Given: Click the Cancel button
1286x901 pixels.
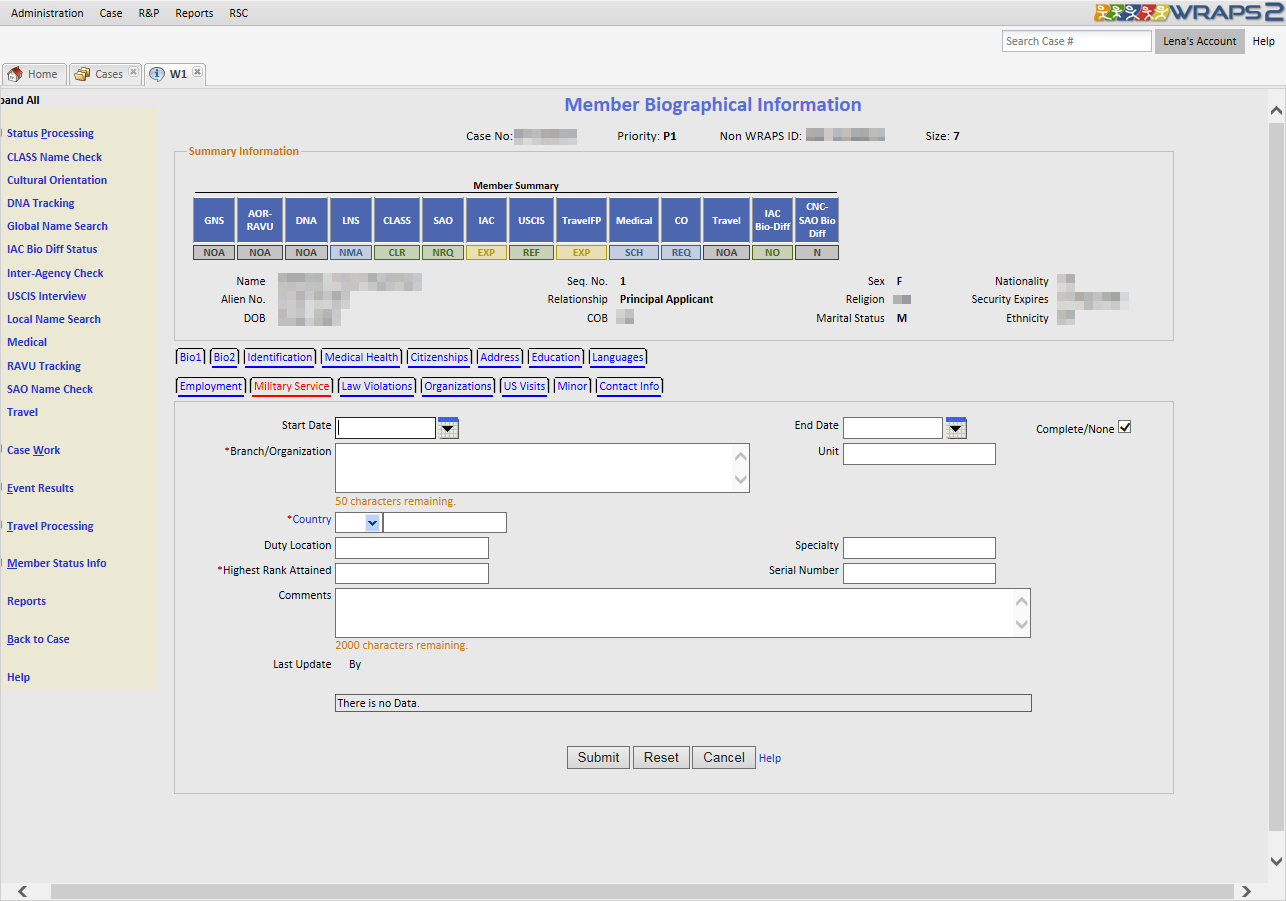Looking at the screenshot, I should 723,757.
